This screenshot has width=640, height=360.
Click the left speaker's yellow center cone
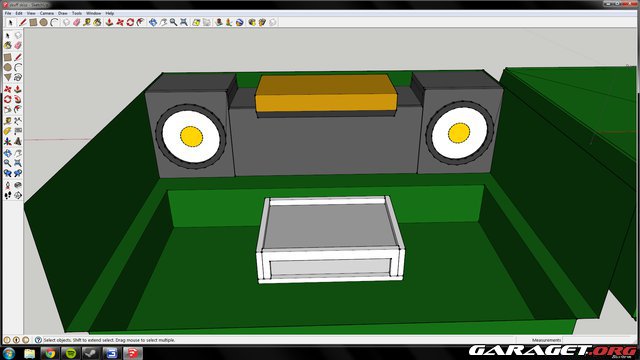(191, 136)
